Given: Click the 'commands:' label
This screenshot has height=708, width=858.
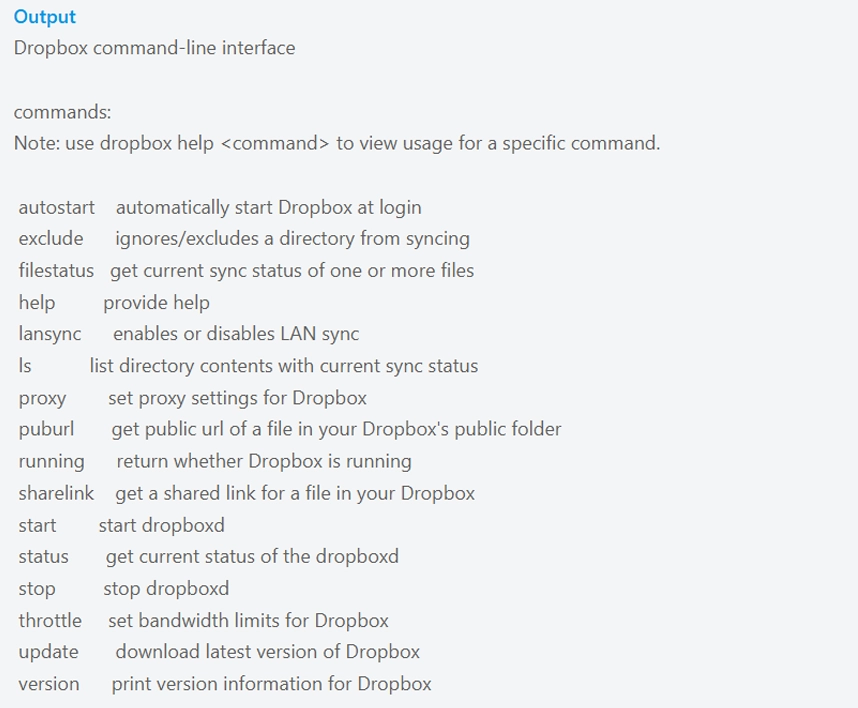Looking at the screenshot, I should point(62,112).
